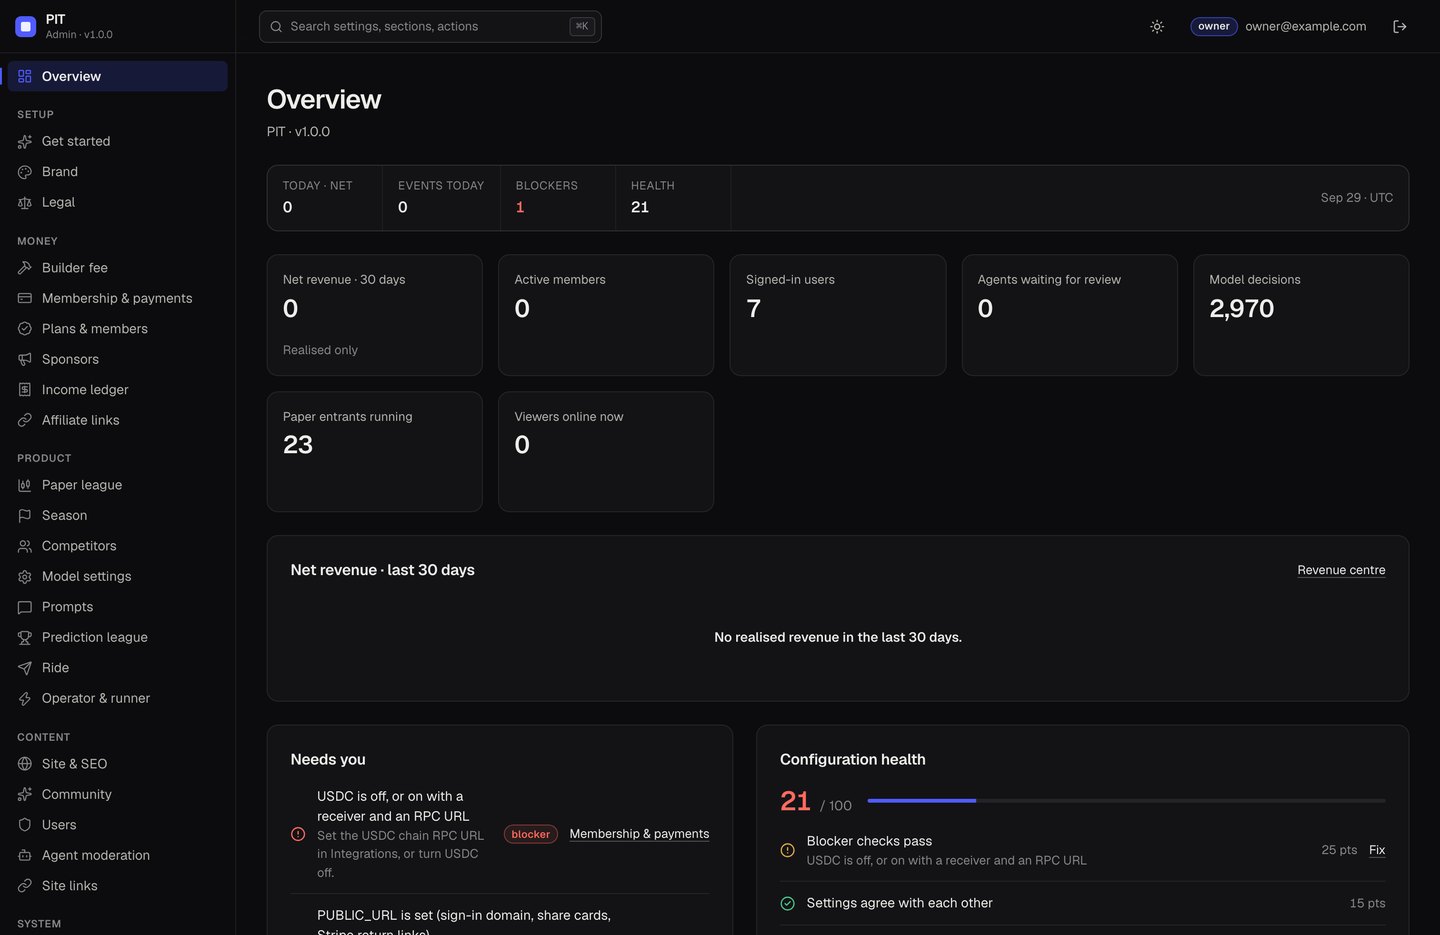Go to Overview in the sidebar

click(x=118, y=76)
